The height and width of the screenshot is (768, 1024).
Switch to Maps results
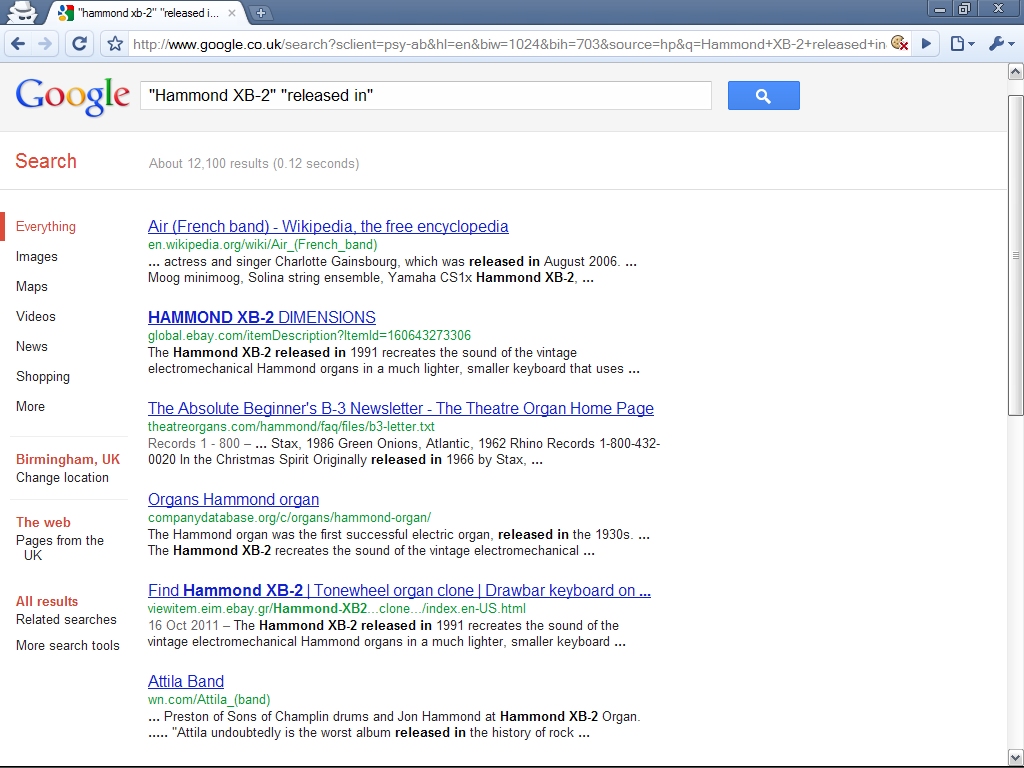(x=31, y=287)
